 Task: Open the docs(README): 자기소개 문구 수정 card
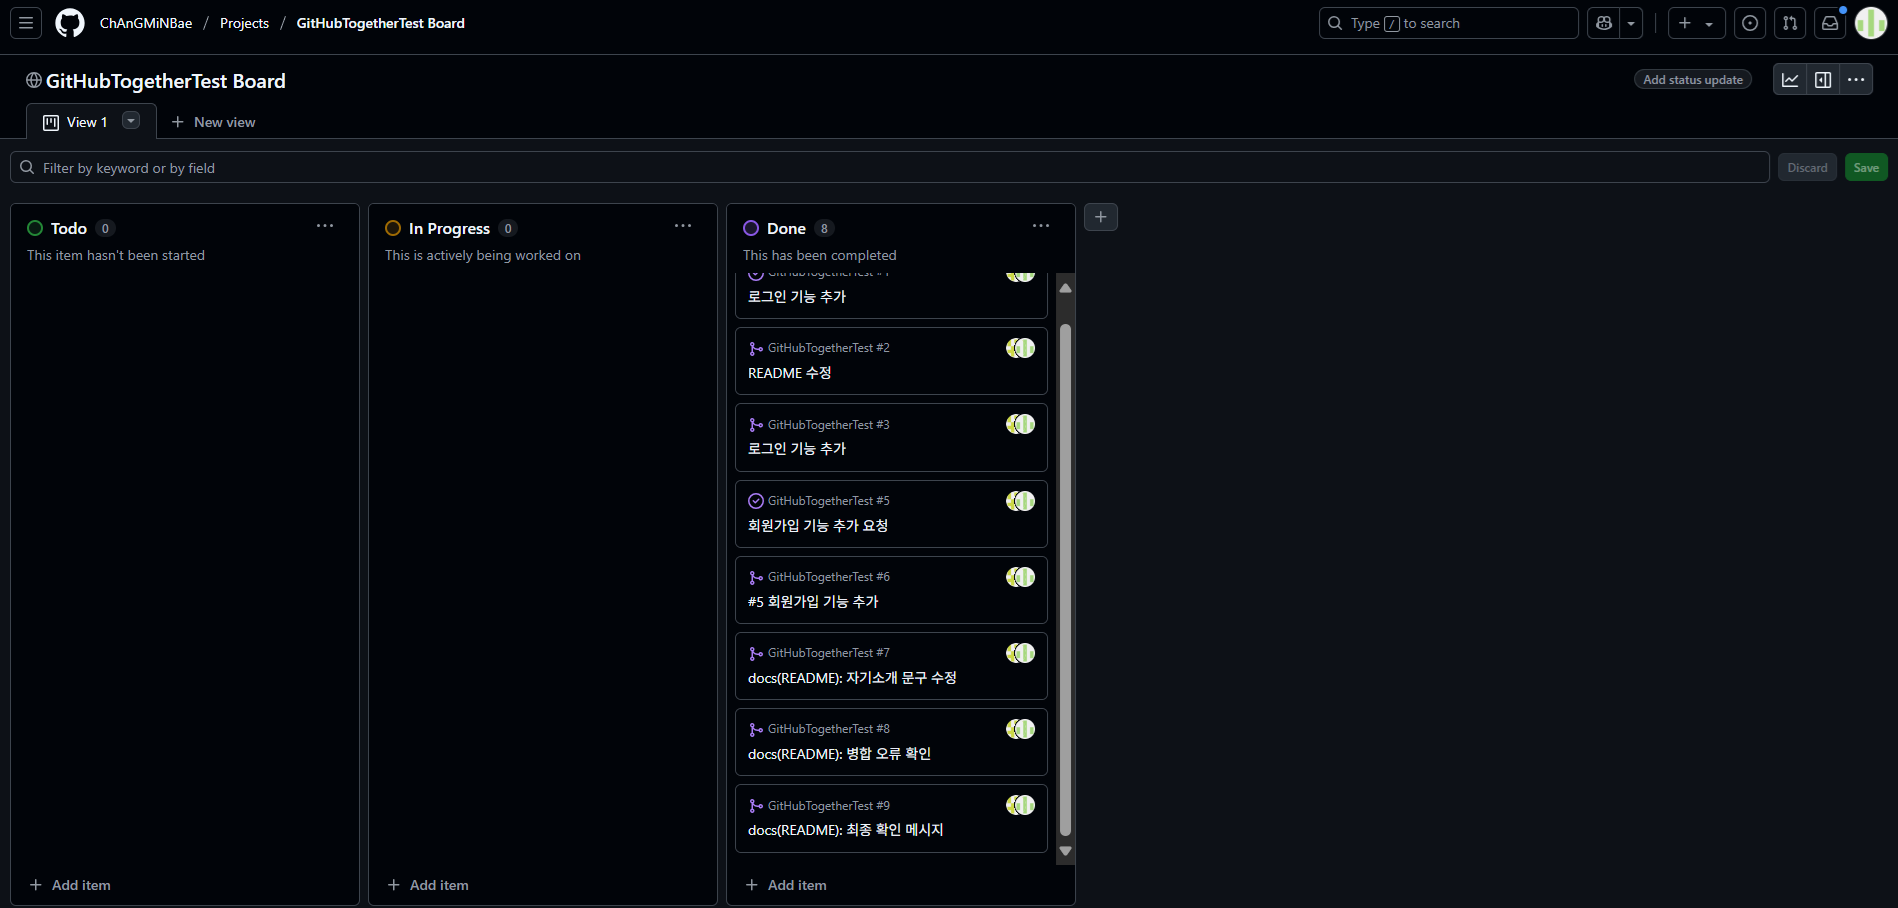tap(852, 678)
